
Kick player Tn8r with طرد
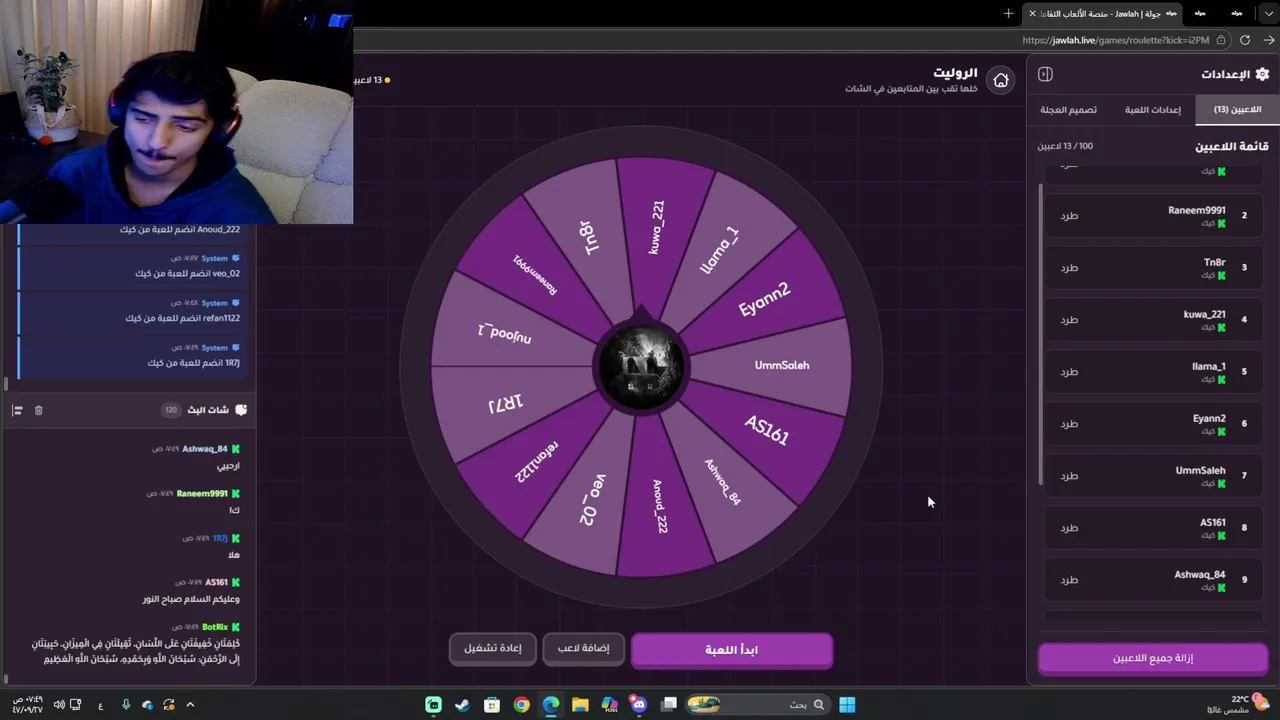click(1069, 268)
